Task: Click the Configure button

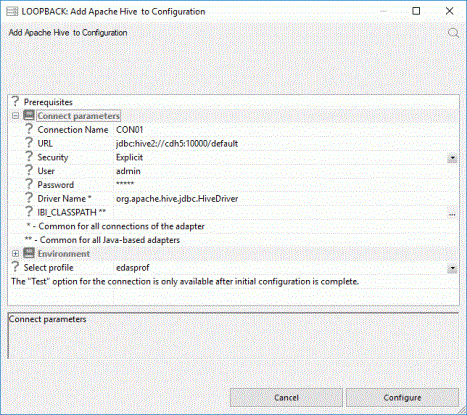Action: point(402,398)
